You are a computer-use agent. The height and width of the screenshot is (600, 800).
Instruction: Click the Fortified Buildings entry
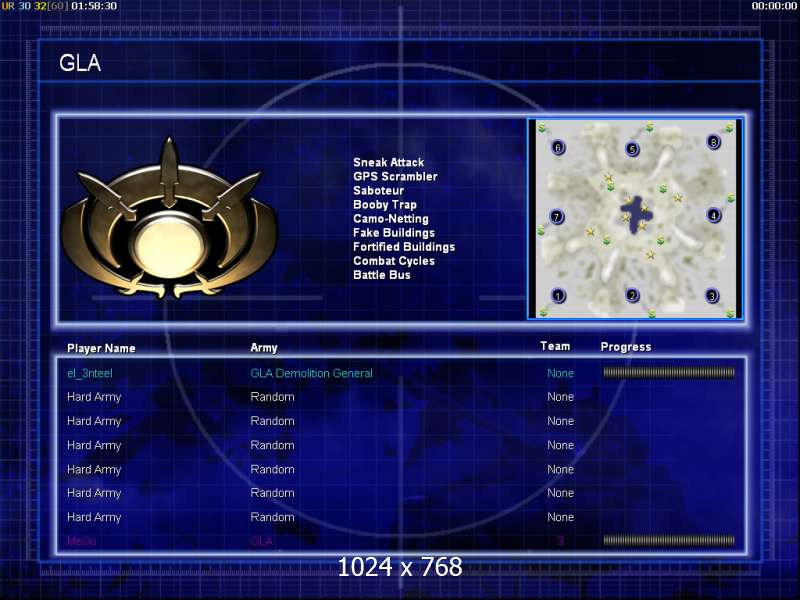click(x=404, y=247)
